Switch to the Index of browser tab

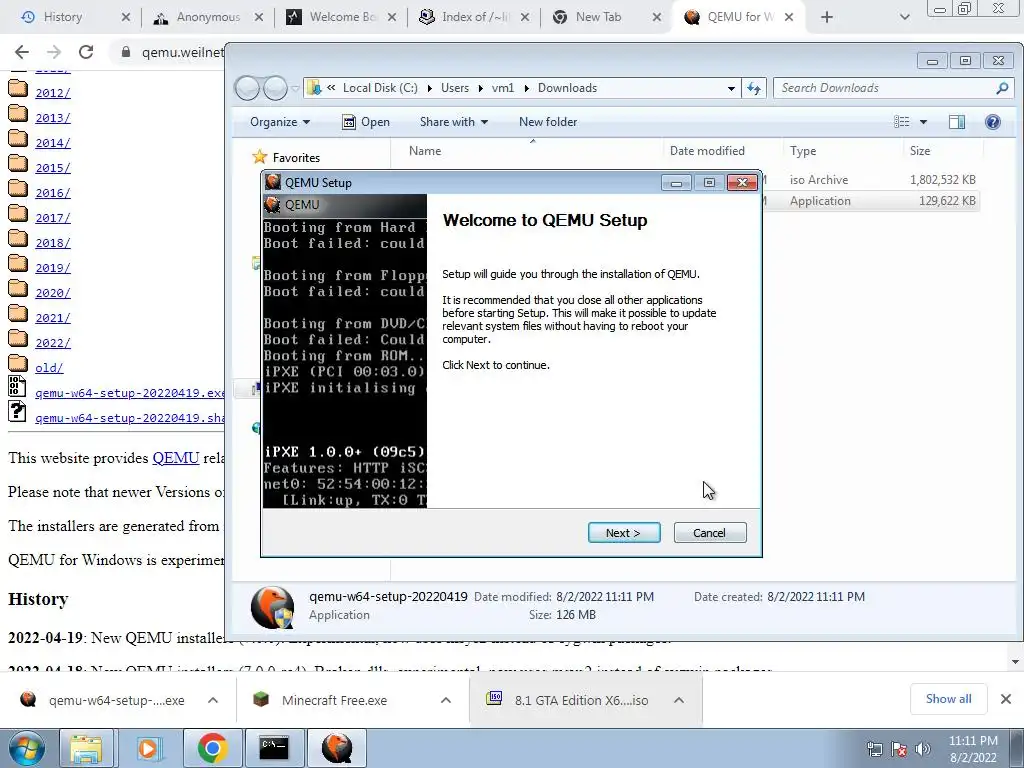[473, 17]
